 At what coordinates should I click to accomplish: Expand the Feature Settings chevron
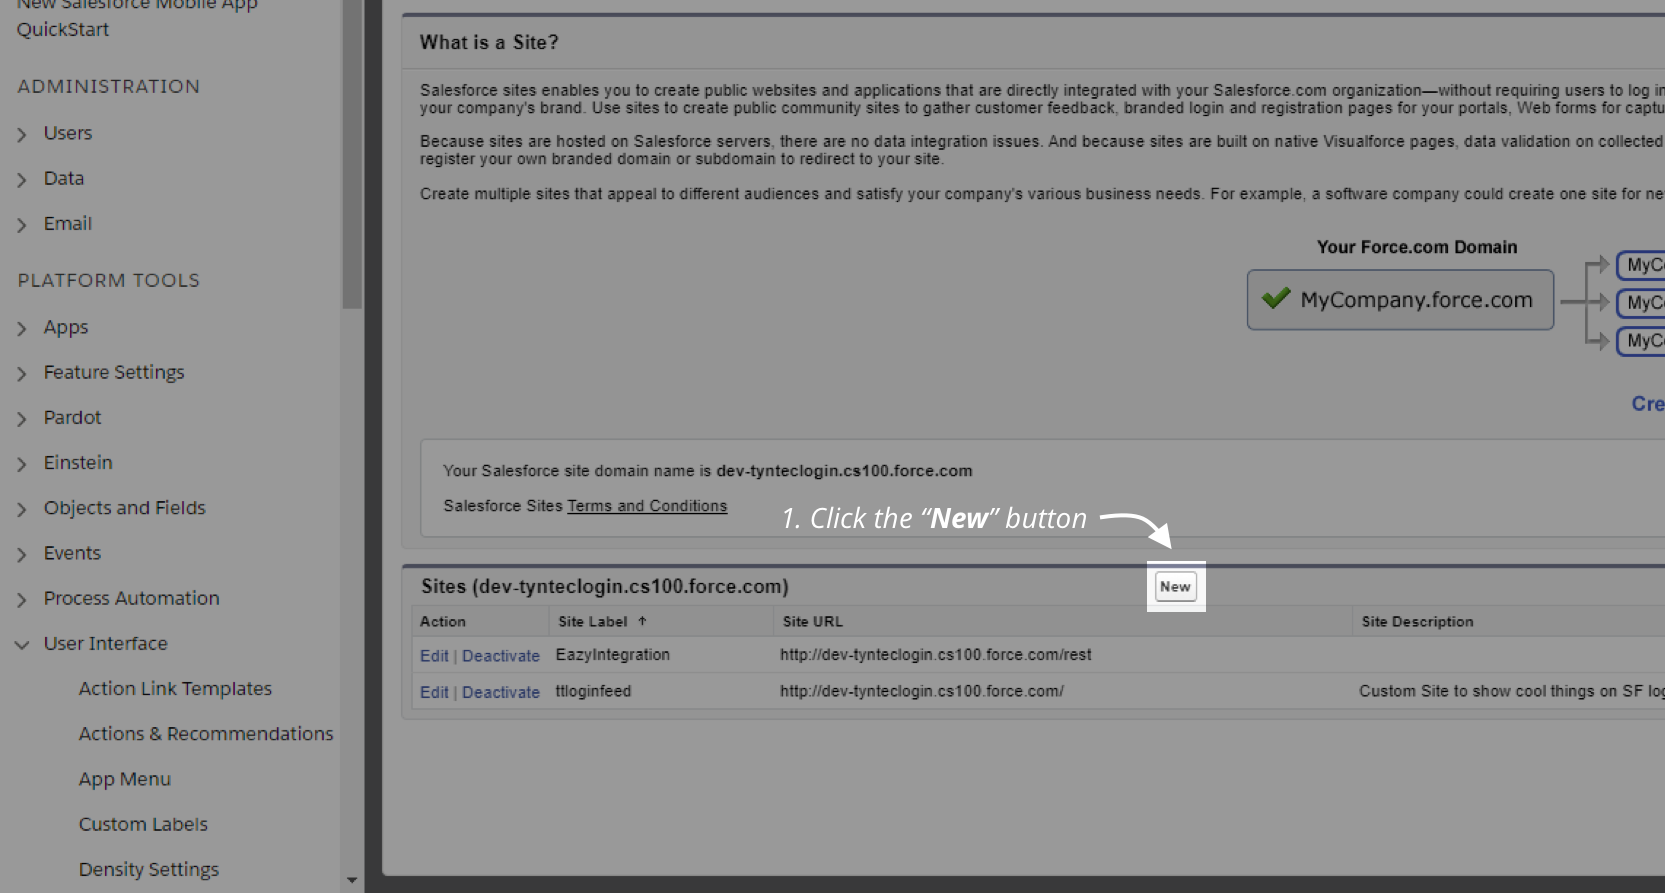pyautogui.click(x=22, y=373)
